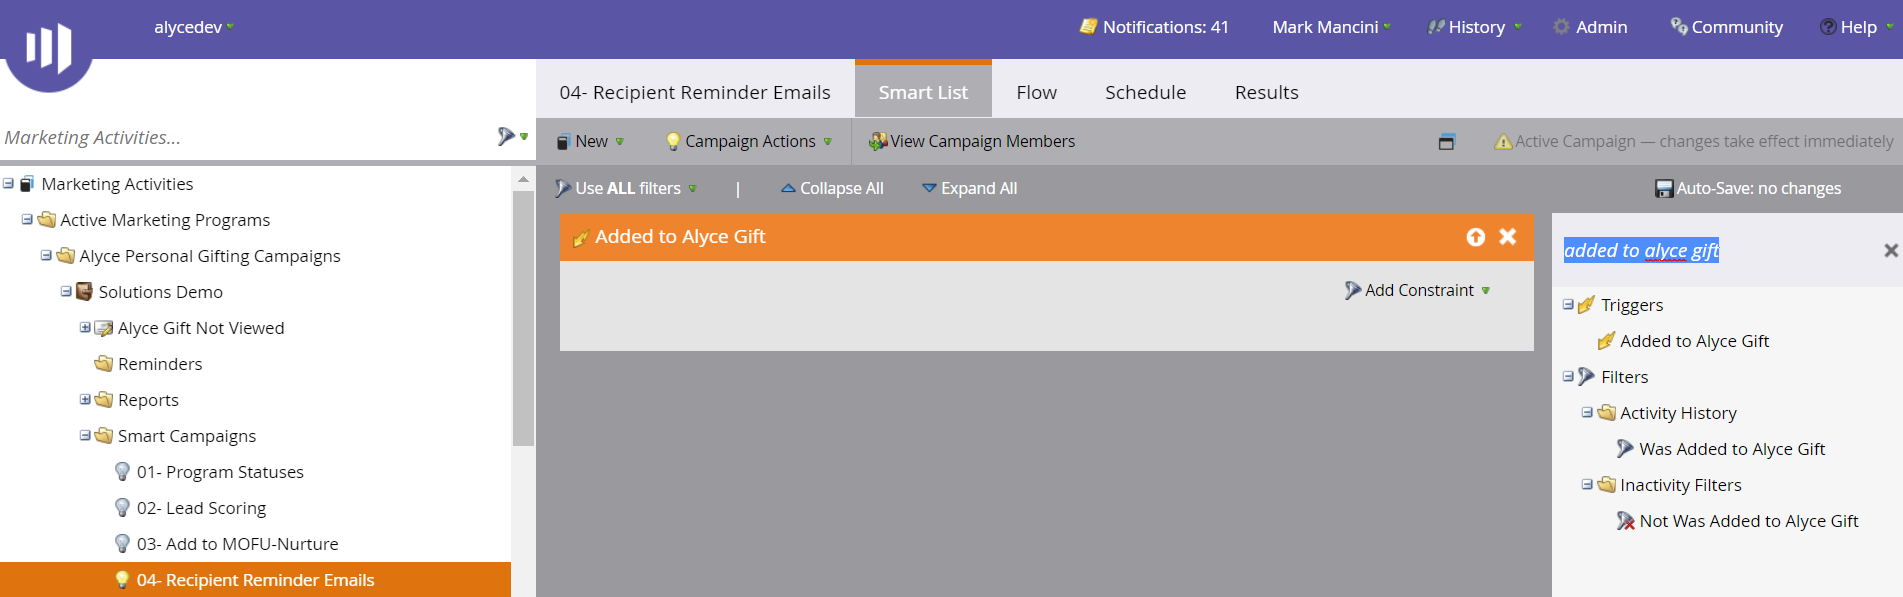Click the Campaign Actions lightbulb icon

point(673,142)
